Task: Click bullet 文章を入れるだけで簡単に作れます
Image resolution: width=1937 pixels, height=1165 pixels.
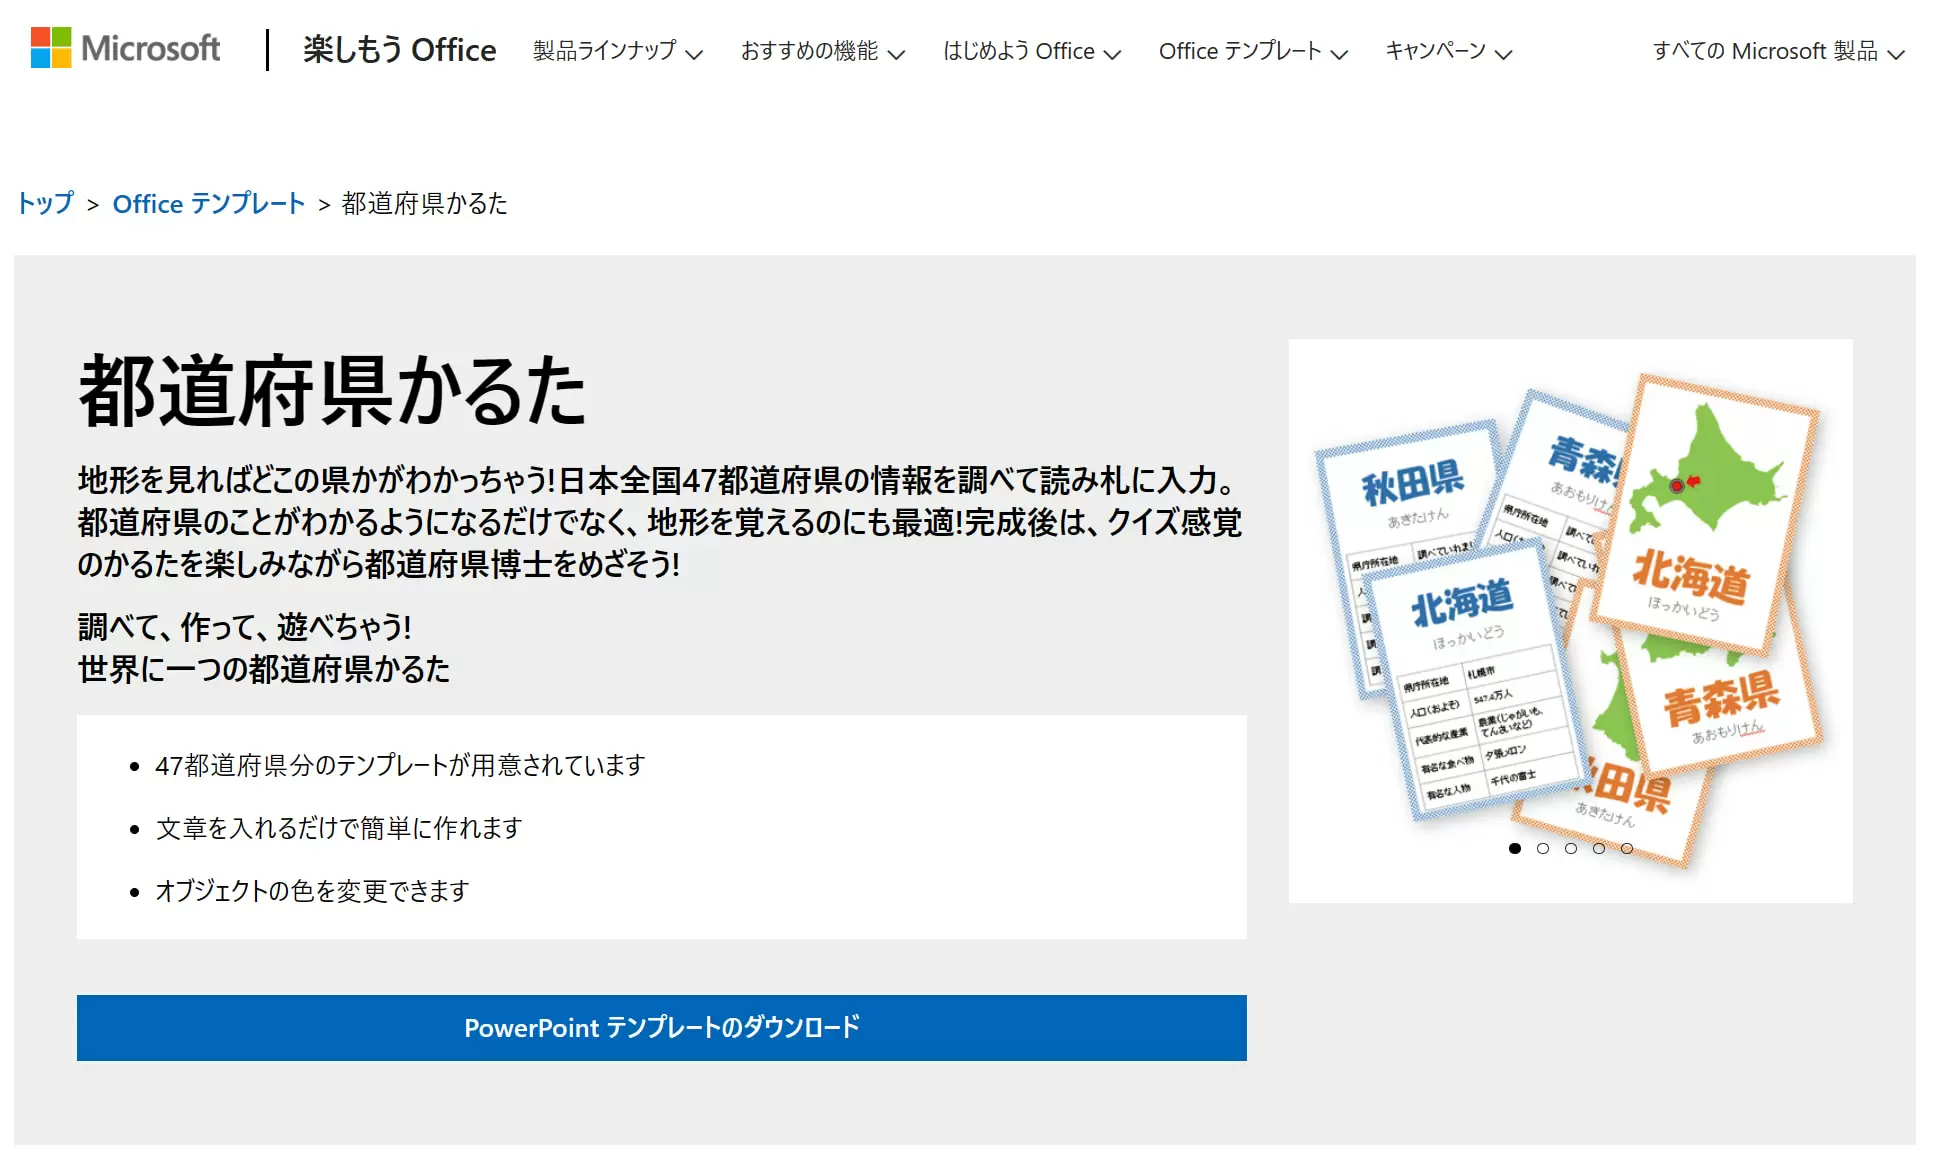Action: point(339,828)
